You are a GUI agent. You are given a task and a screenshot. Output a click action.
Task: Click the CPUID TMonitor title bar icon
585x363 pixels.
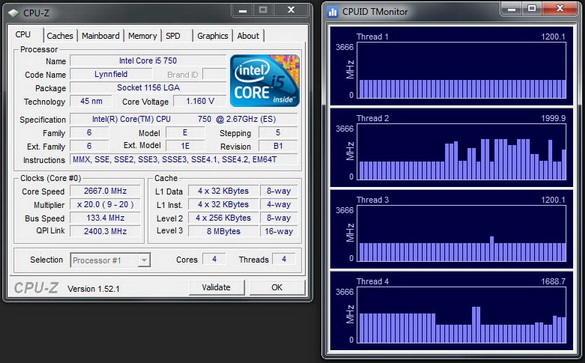[x=332, y=12]
